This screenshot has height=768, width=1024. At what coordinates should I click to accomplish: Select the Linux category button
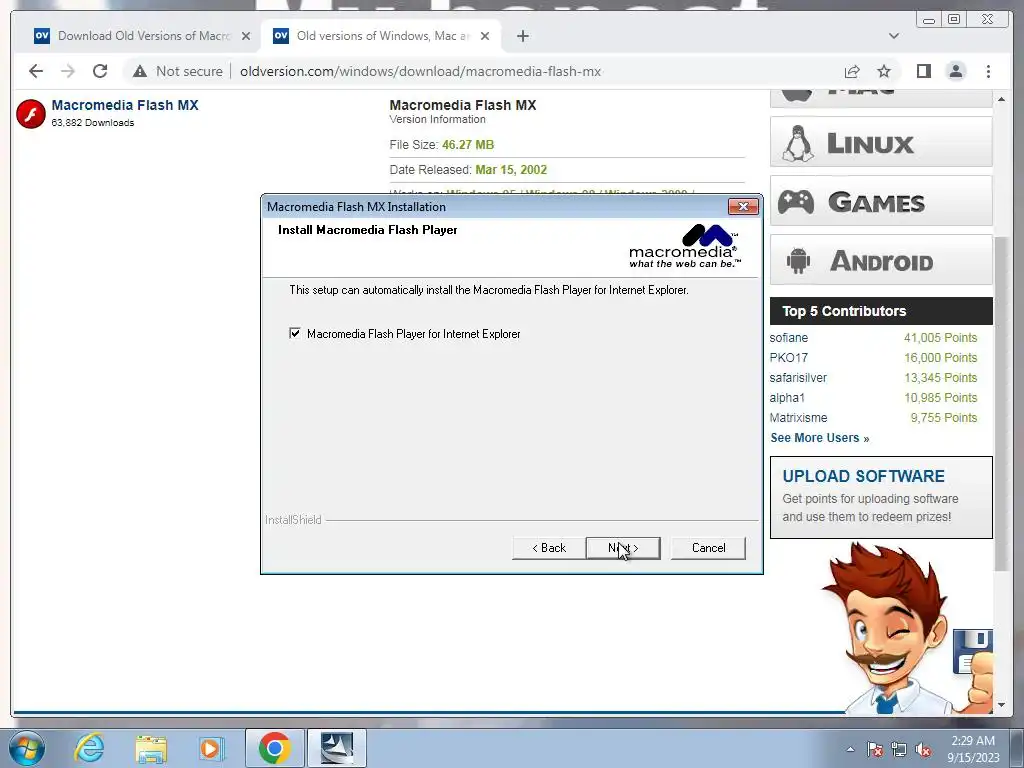[881, 142]
